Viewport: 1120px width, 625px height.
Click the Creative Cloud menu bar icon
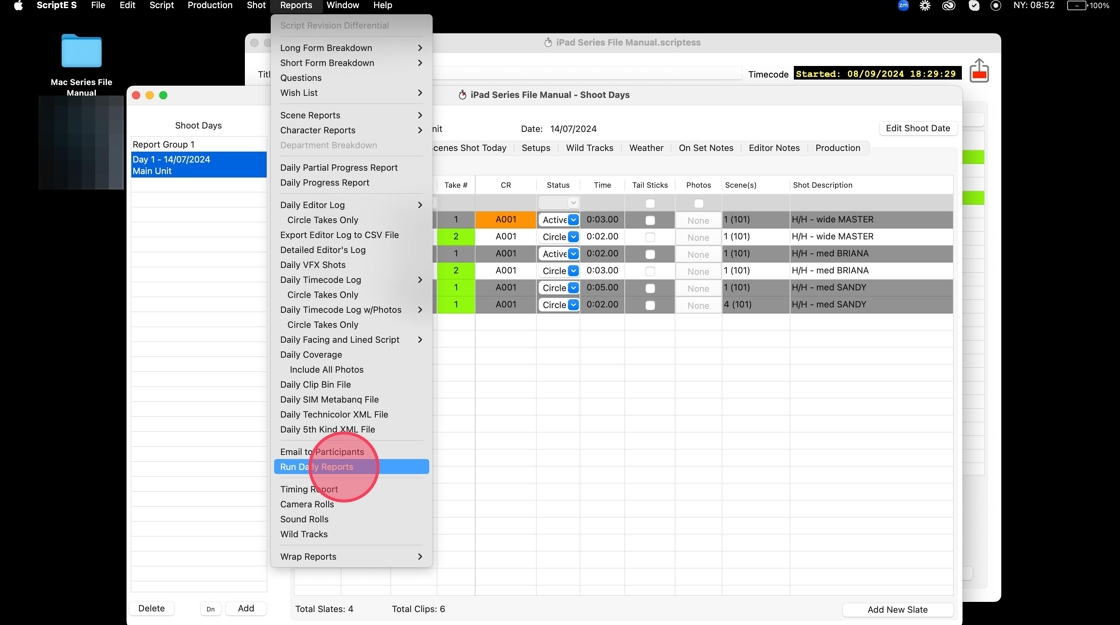pyautogui.click(x=949, y=5)
